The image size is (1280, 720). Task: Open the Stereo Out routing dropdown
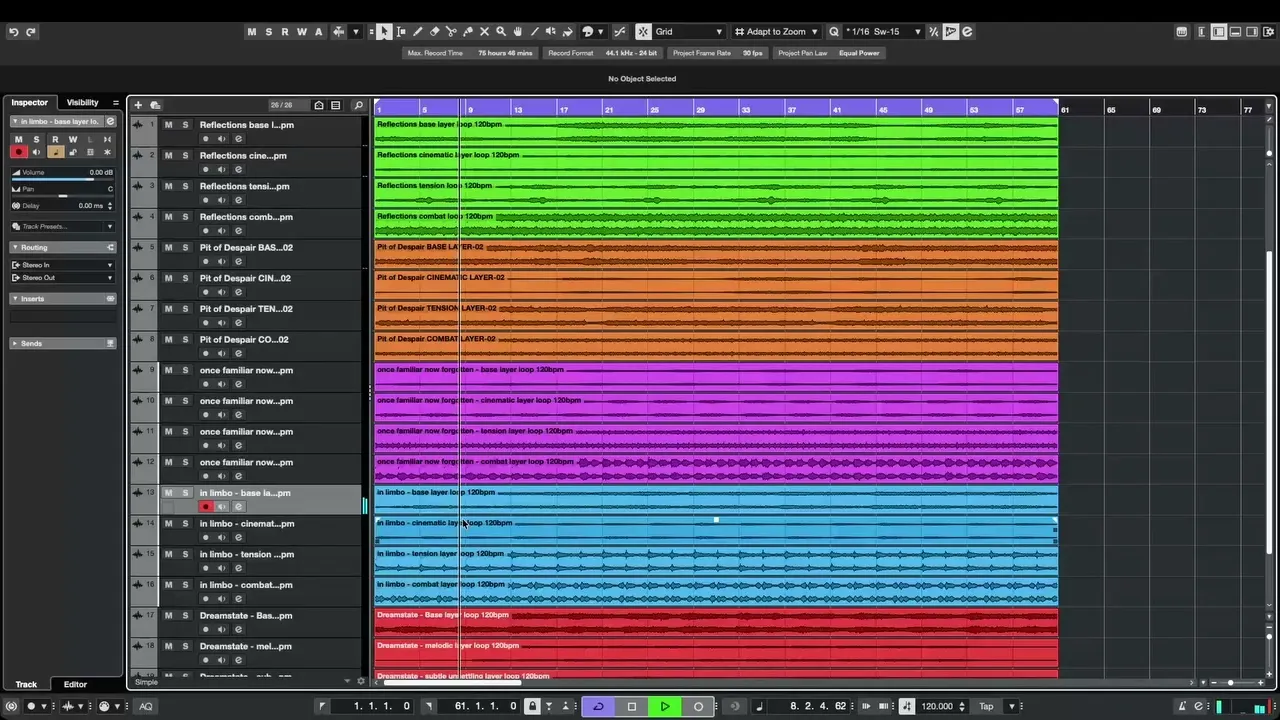pyautogui.click(x=63, y=278)
